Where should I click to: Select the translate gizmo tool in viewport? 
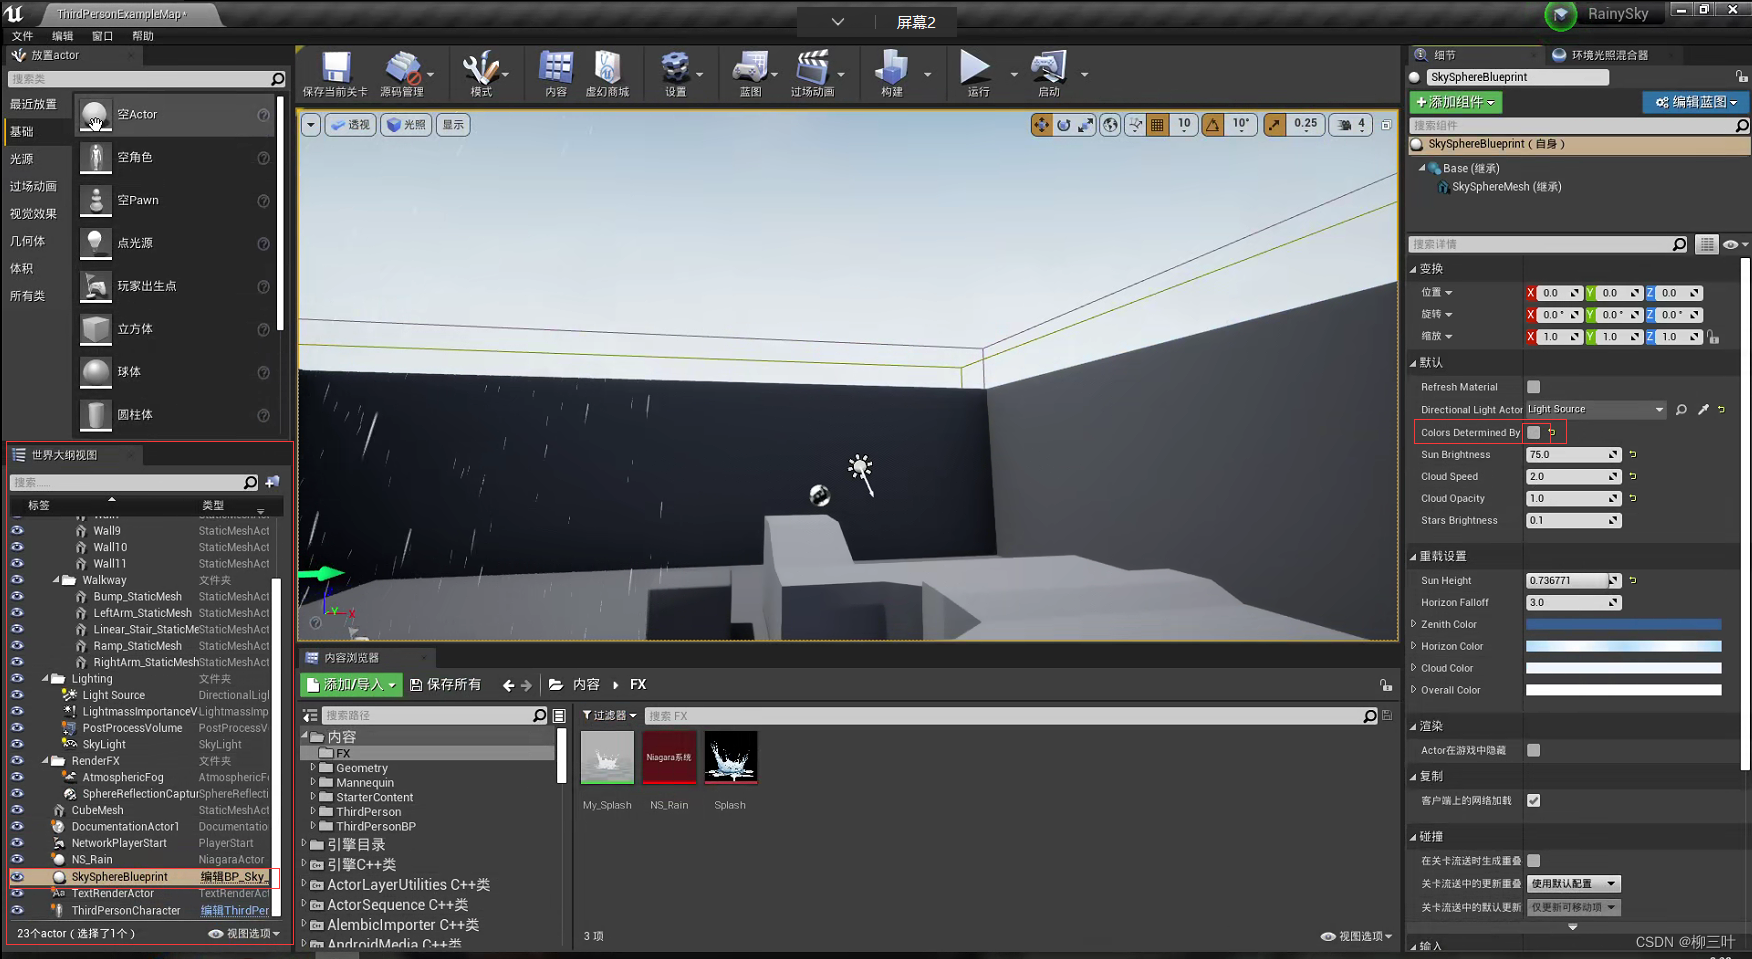click(1041, 125)
